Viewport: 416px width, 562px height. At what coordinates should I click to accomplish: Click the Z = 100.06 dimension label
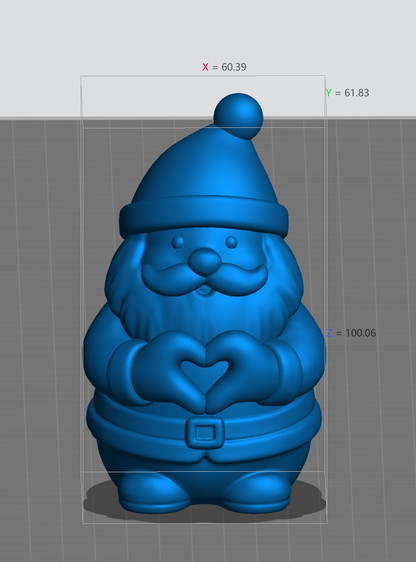[351, 333]
